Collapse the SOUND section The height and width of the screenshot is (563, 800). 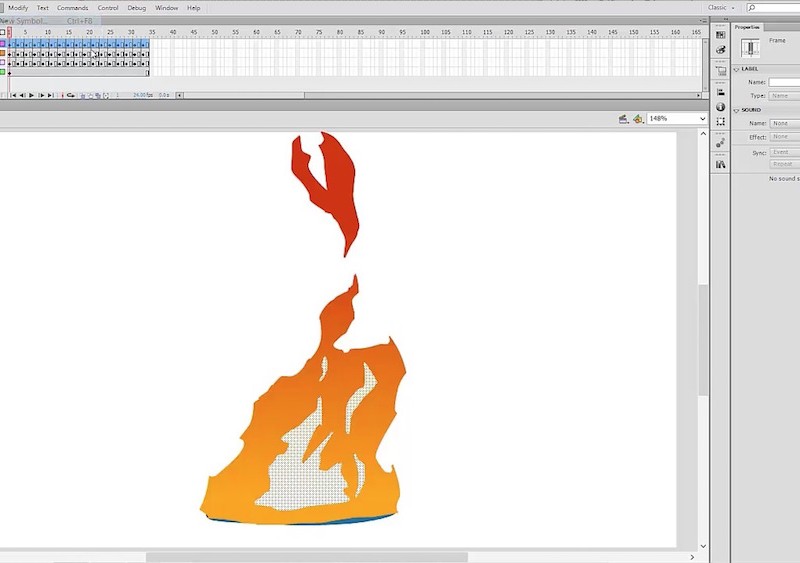coord(737,110)
